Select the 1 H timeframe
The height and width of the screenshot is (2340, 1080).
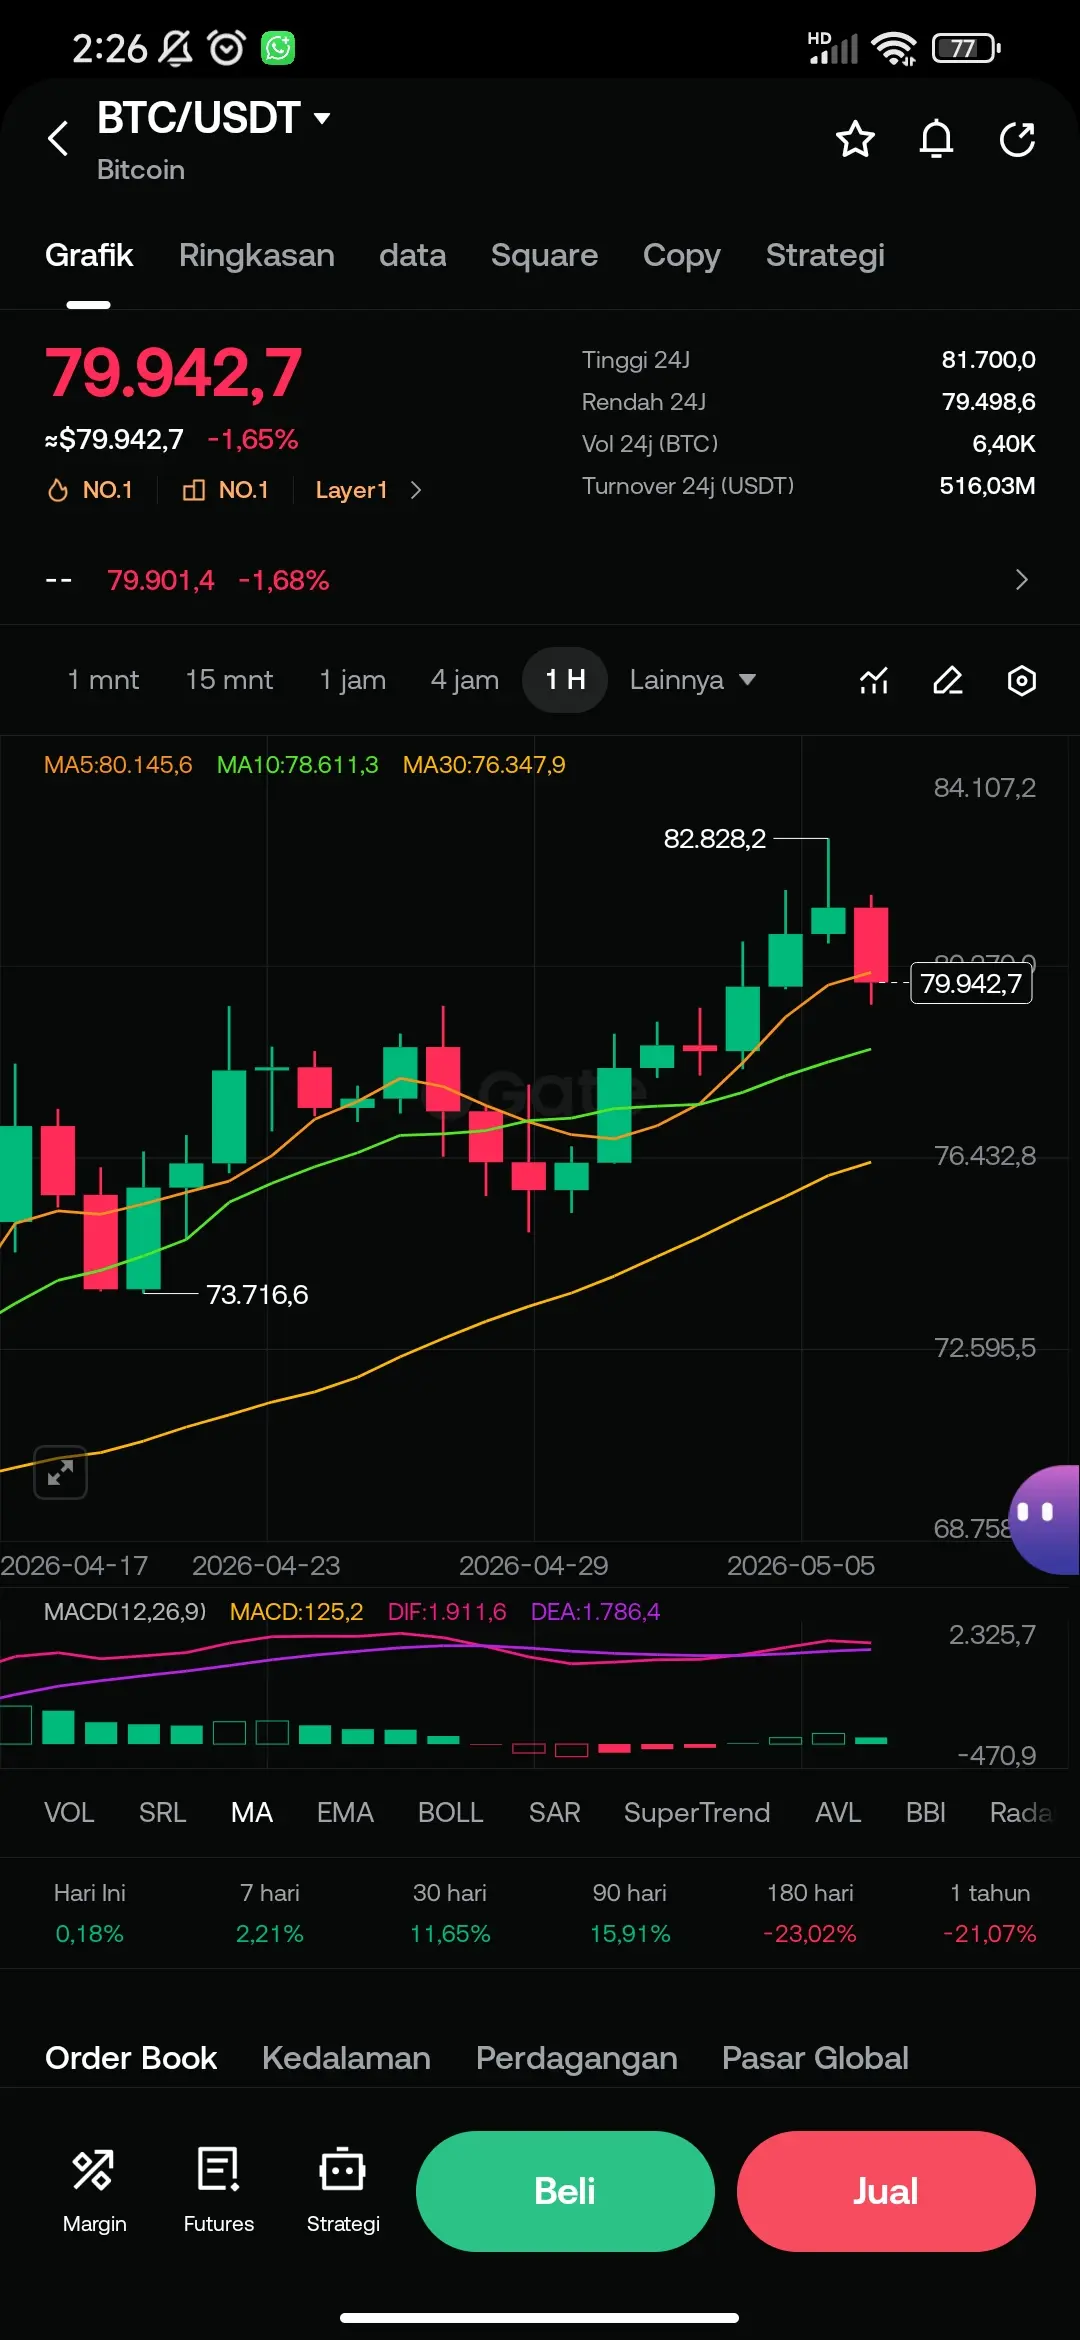pos(565,680)
